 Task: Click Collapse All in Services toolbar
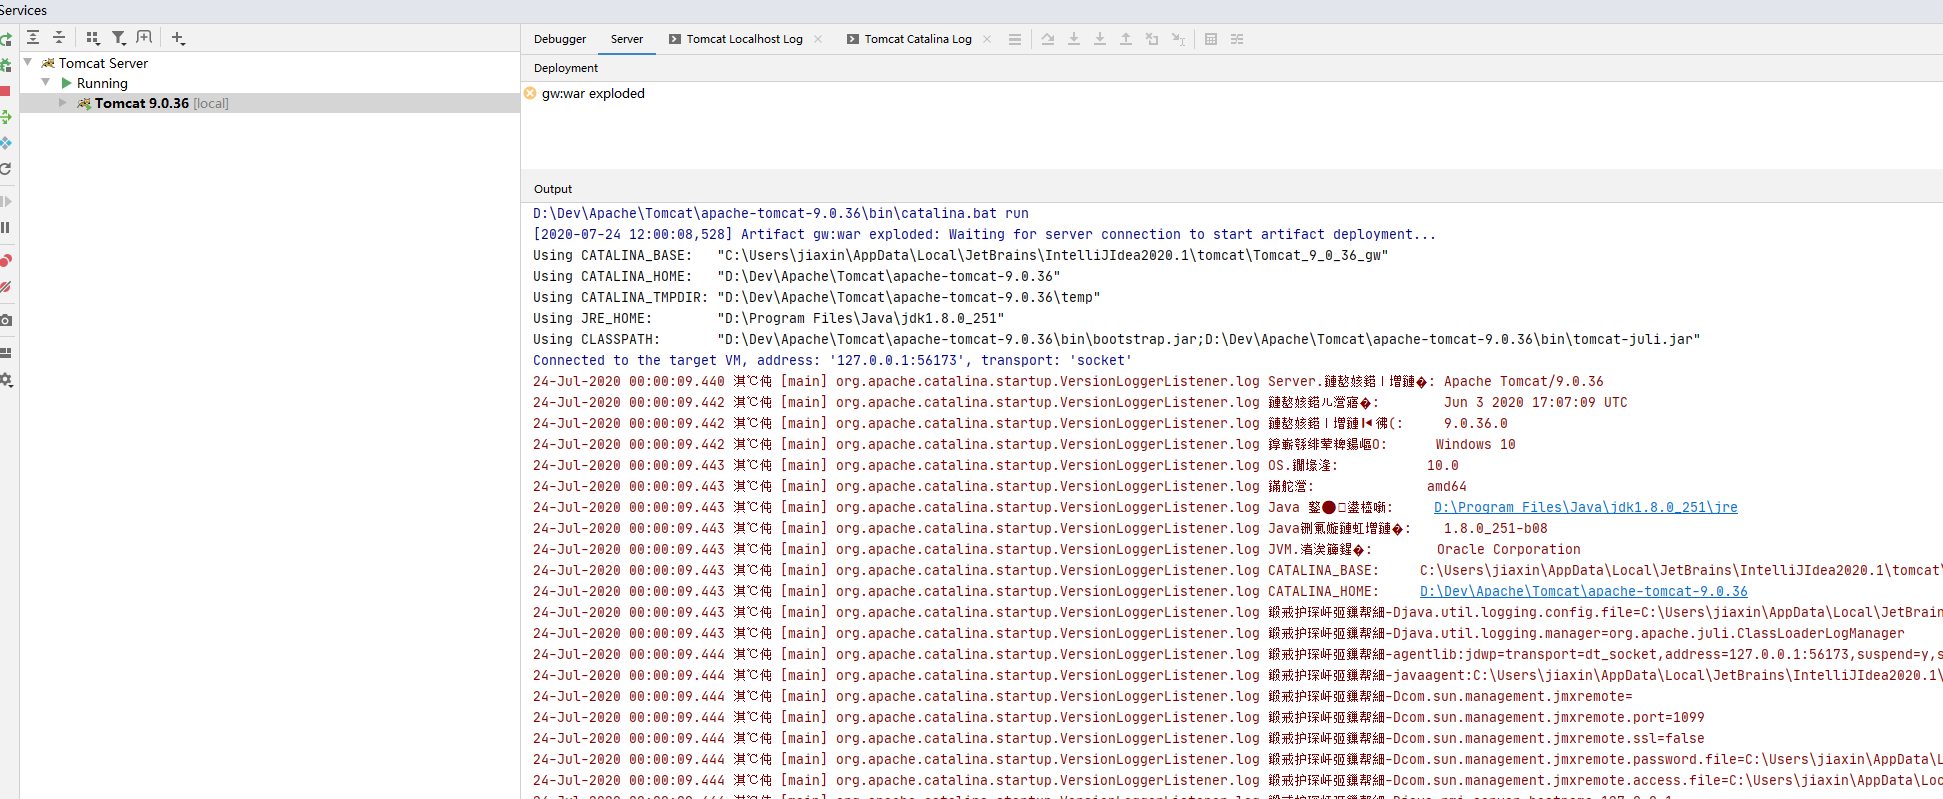coord(59,38)
